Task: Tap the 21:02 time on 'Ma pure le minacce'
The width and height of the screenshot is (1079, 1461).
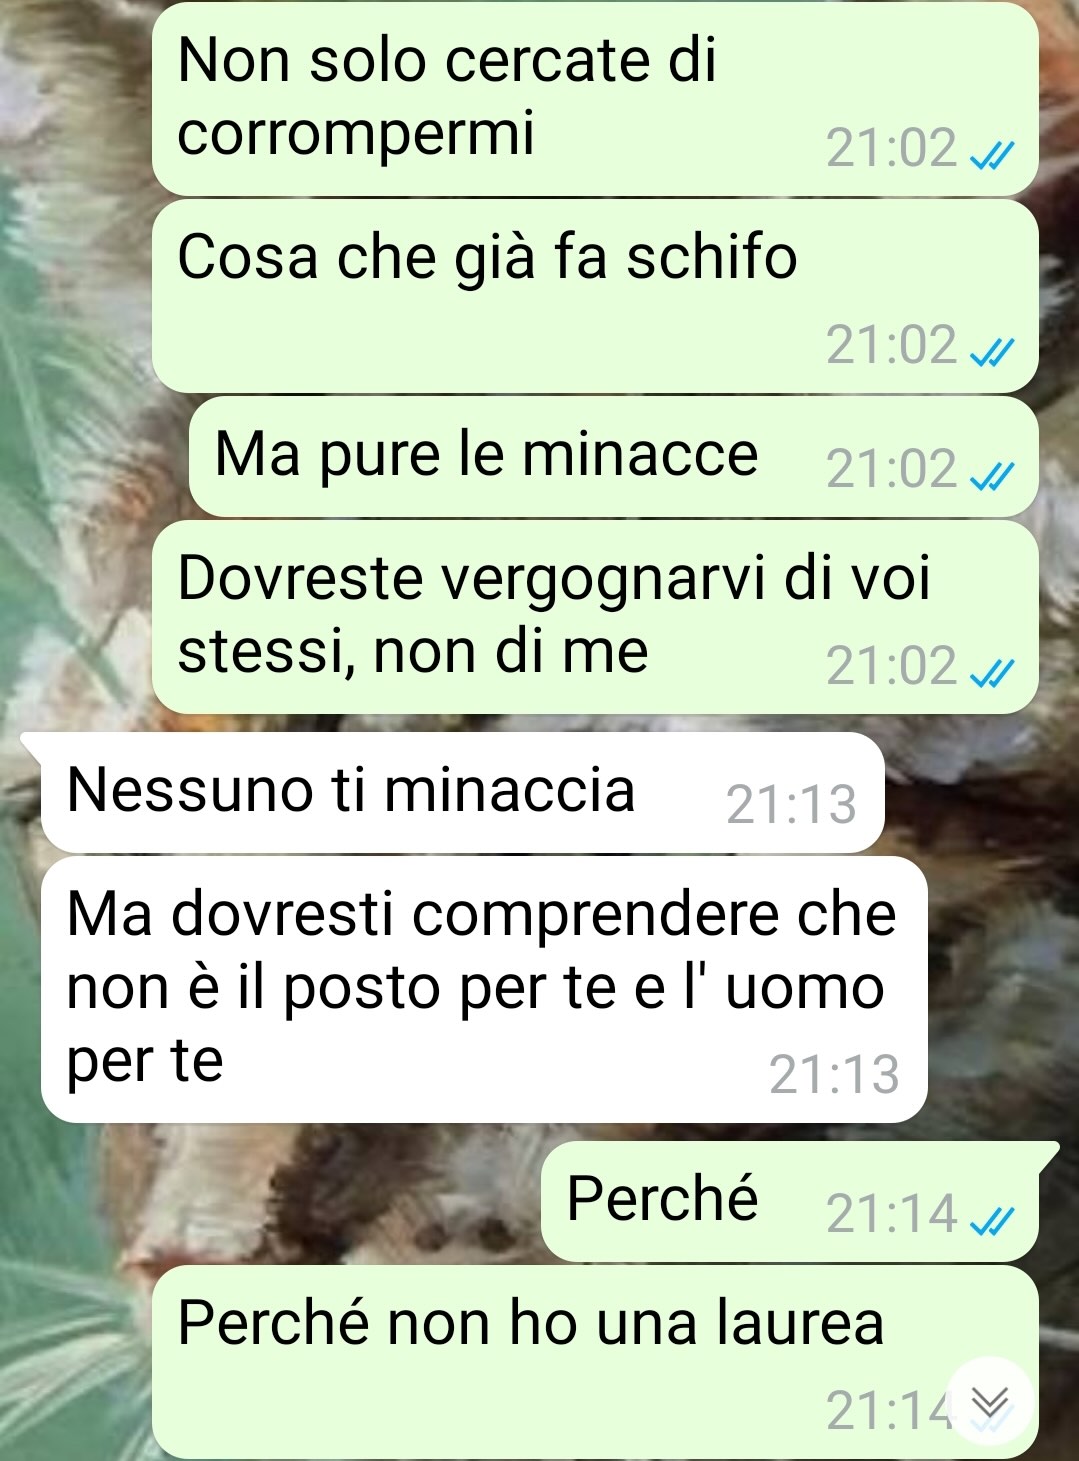Action: [x=891, y=469]
